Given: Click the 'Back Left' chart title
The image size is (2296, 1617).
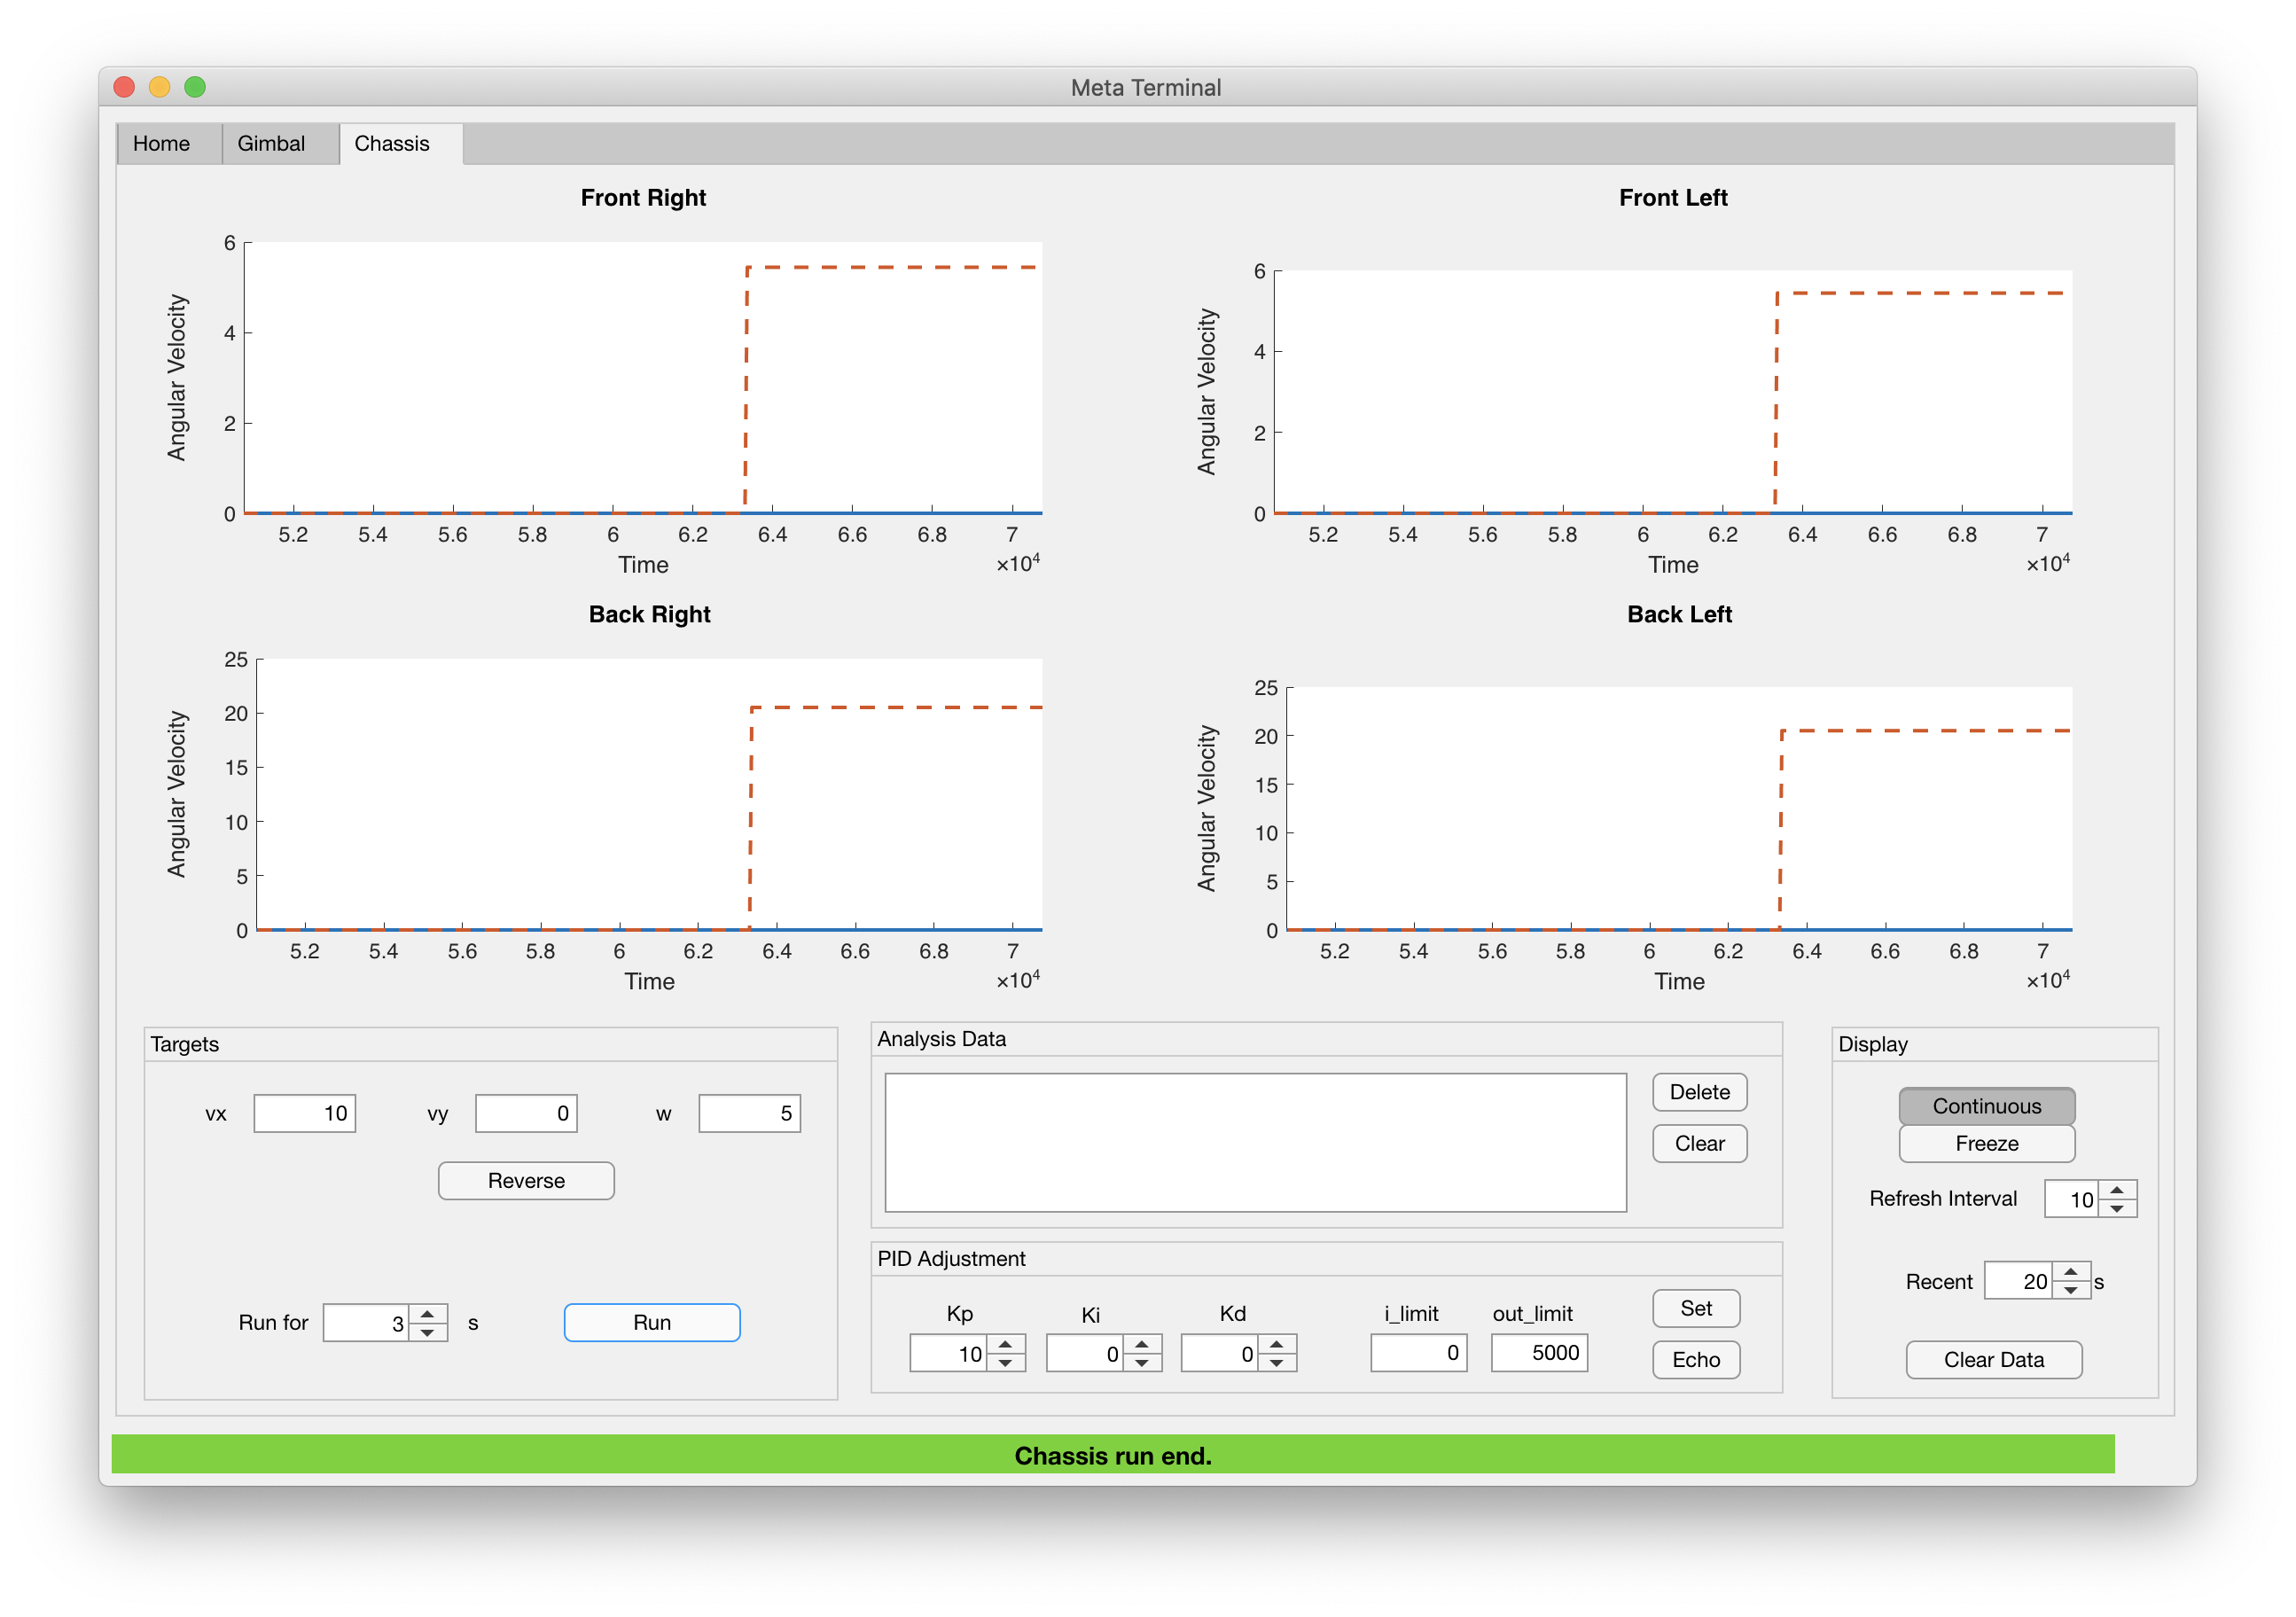Looking at the screenshot, I should 1679,614.
